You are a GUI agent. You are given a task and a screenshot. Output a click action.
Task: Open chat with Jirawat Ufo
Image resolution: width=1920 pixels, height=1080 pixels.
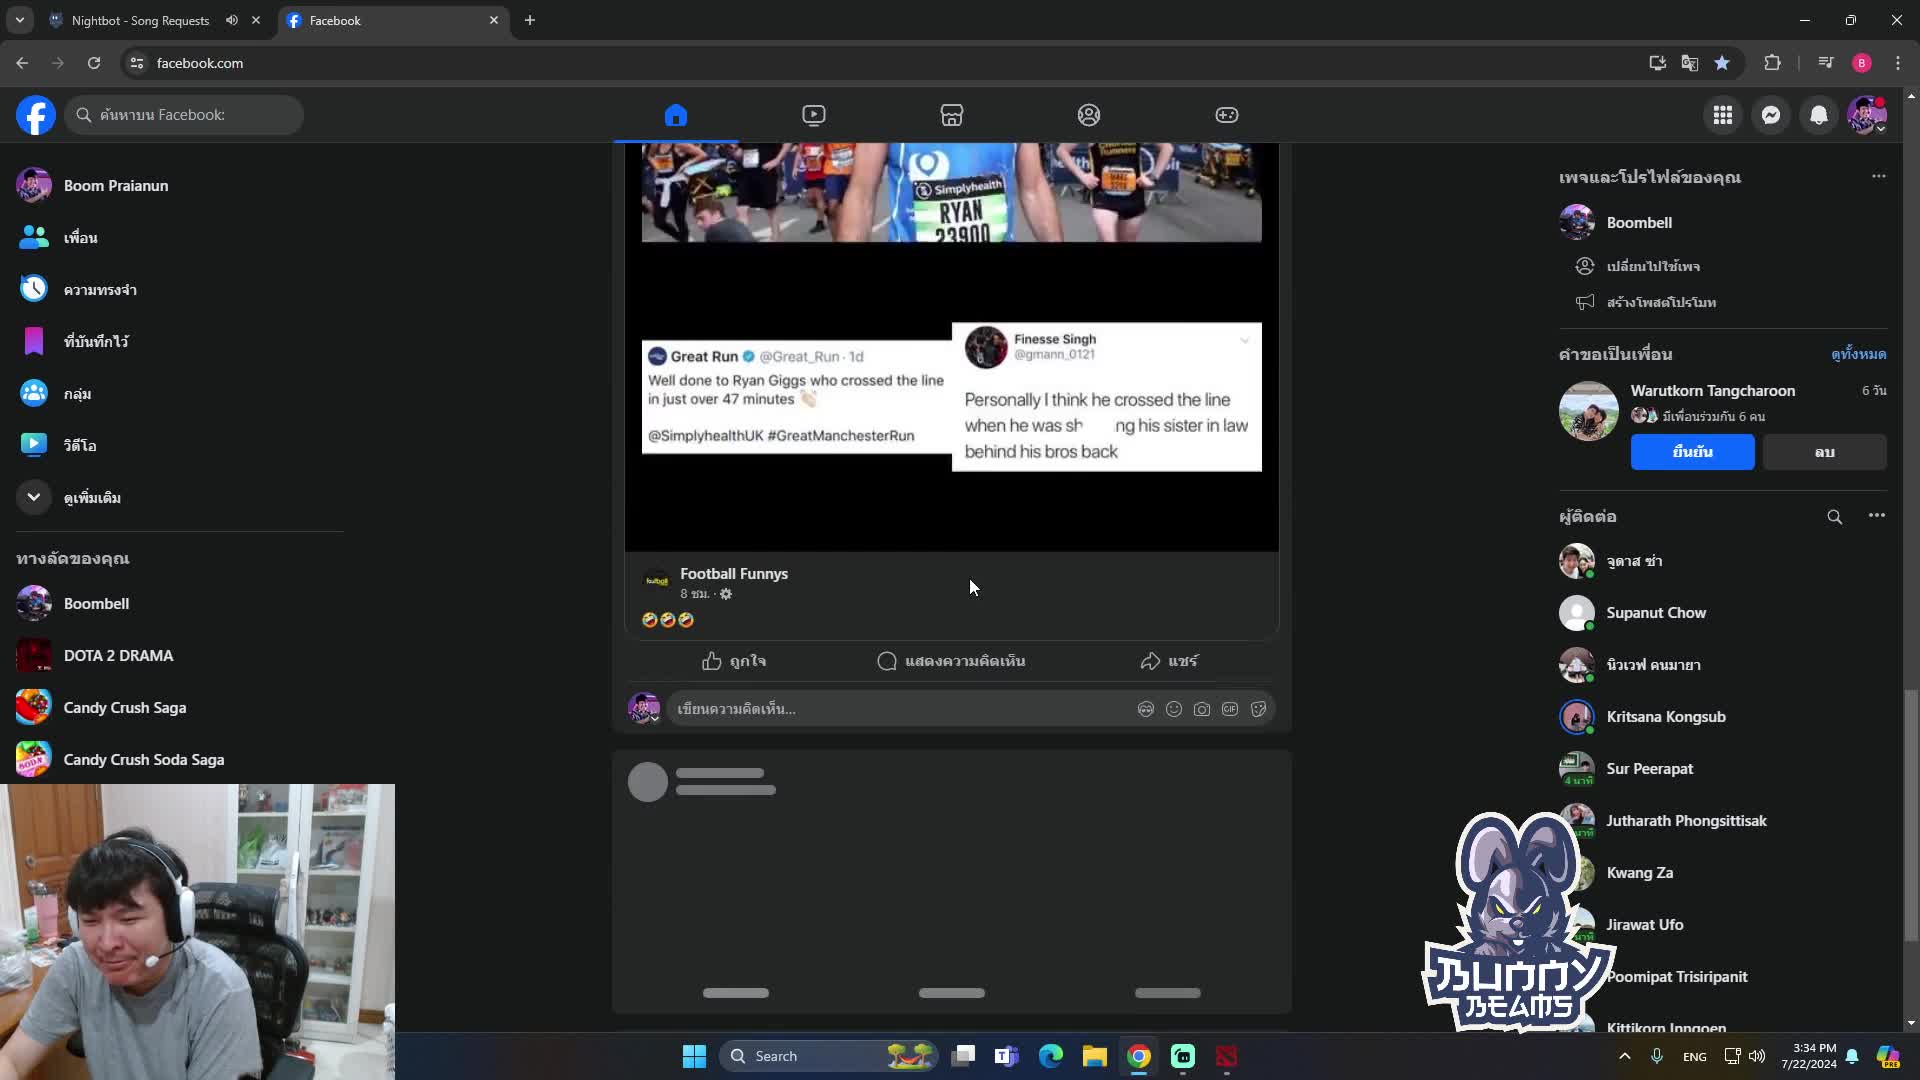coord(1722,925)
